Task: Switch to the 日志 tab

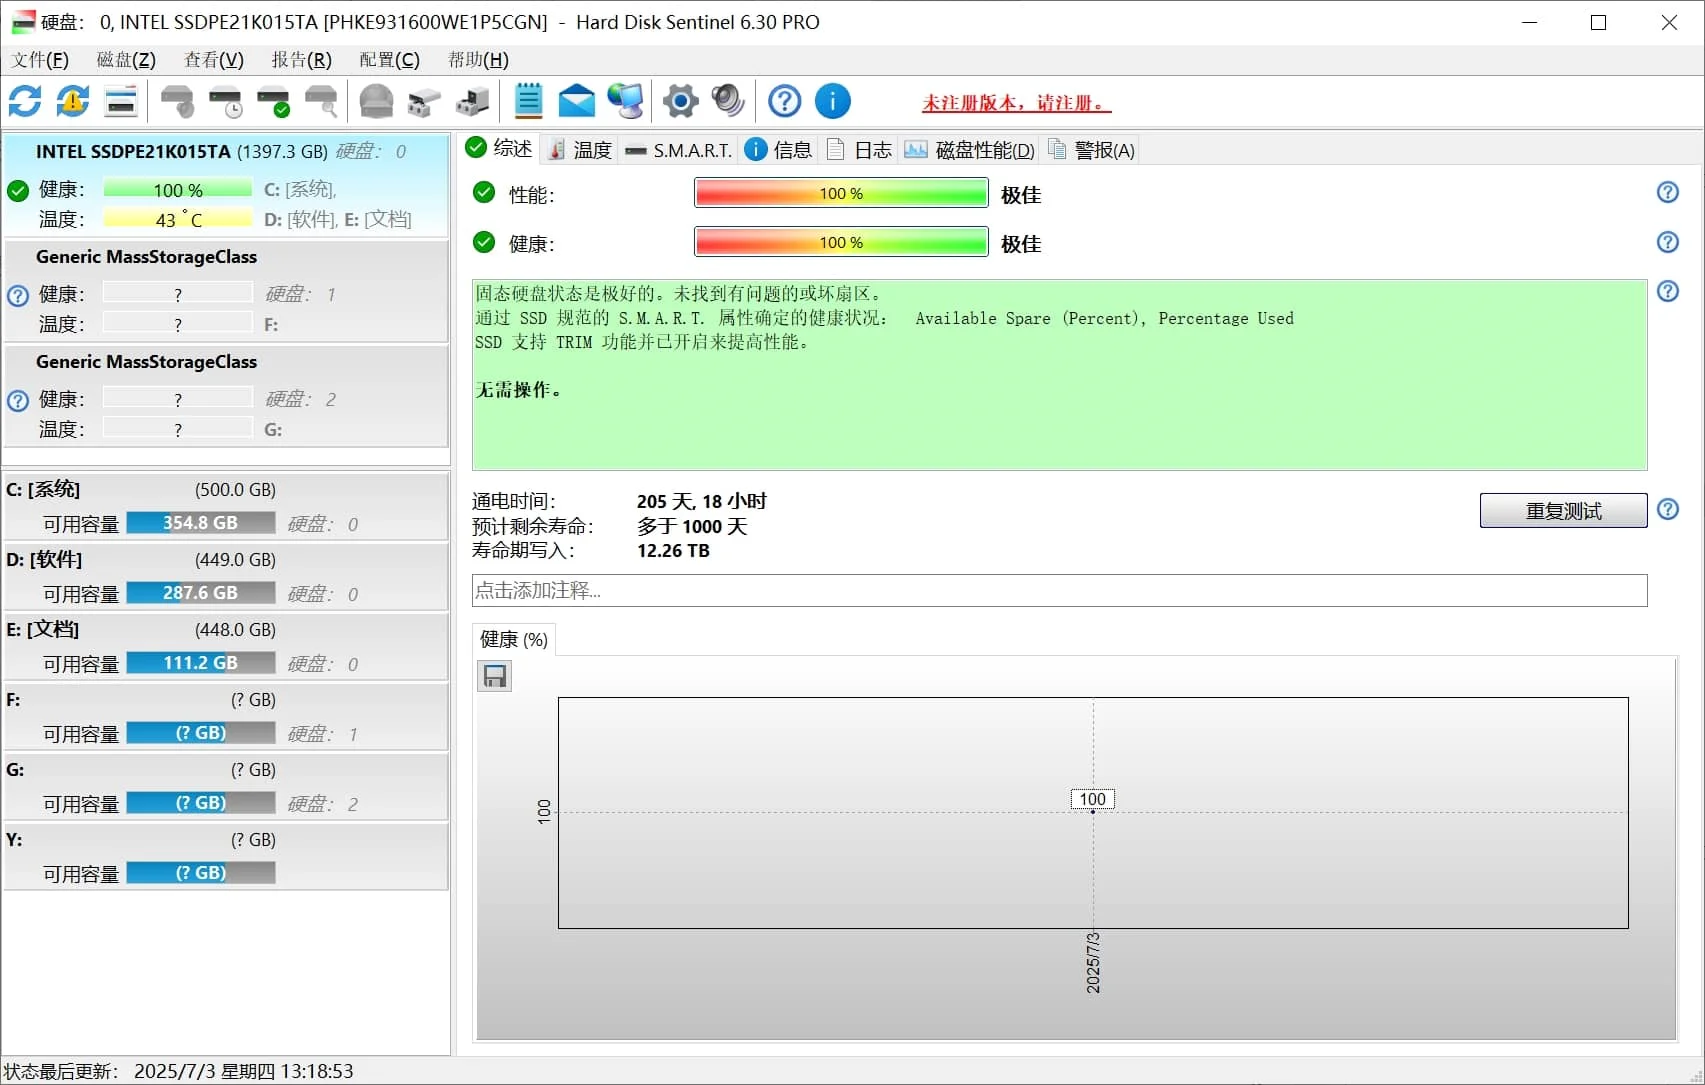Action: [859, 150]
